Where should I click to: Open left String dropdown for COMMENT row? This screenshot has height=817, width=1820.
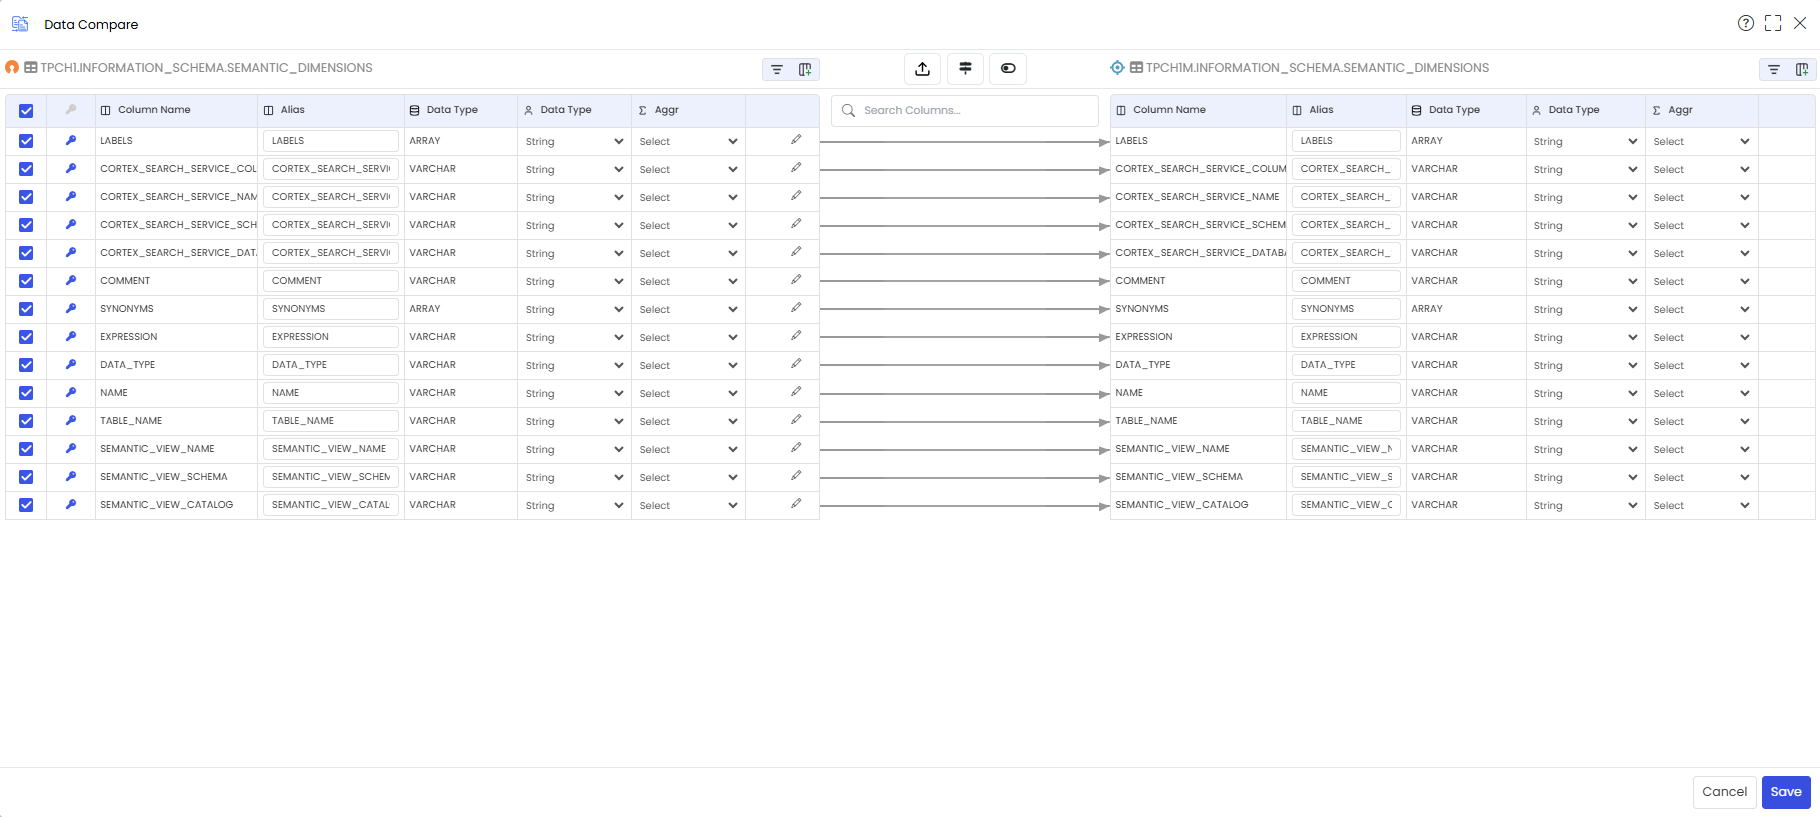pos(574,281)
